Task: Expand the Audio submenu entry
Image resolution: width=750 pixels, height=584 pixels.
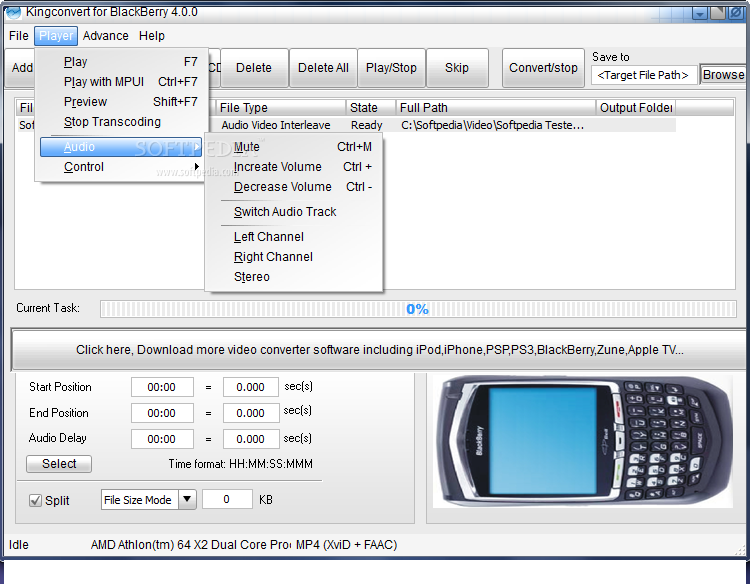Action: tap(121, 147)
